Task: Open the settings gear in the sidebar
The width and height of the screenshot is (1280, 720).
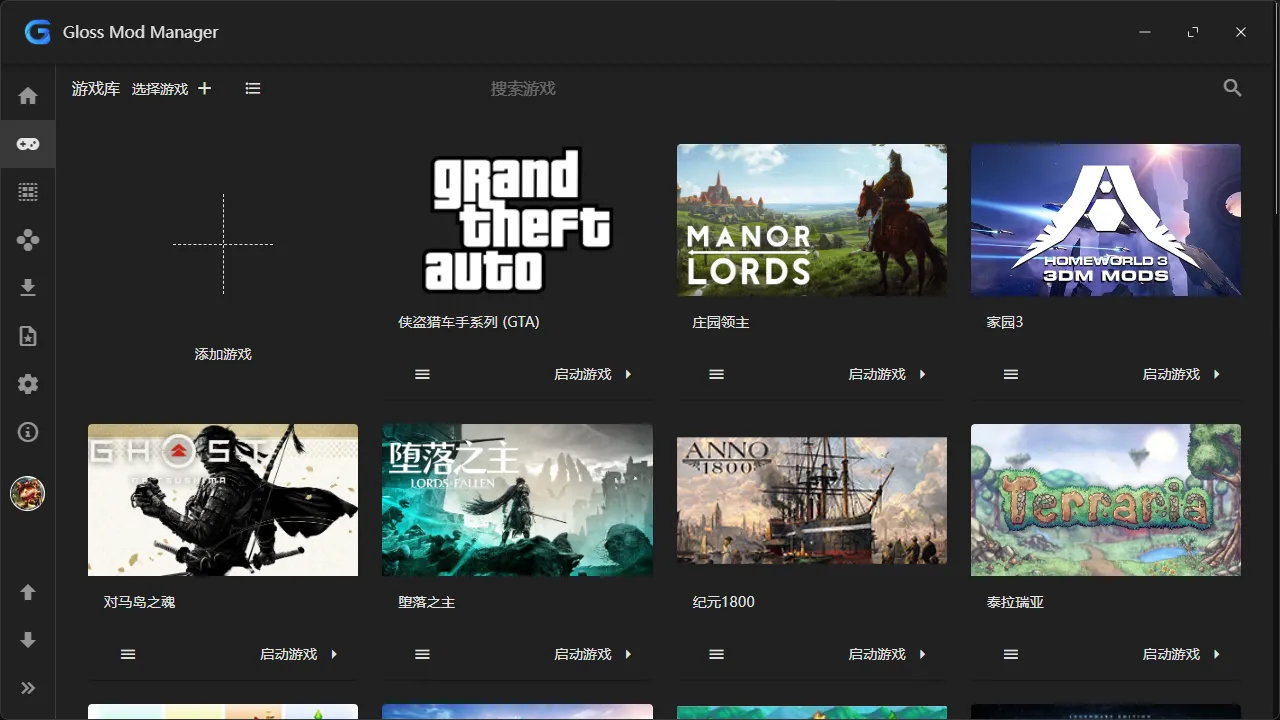Action: point(27,383)
